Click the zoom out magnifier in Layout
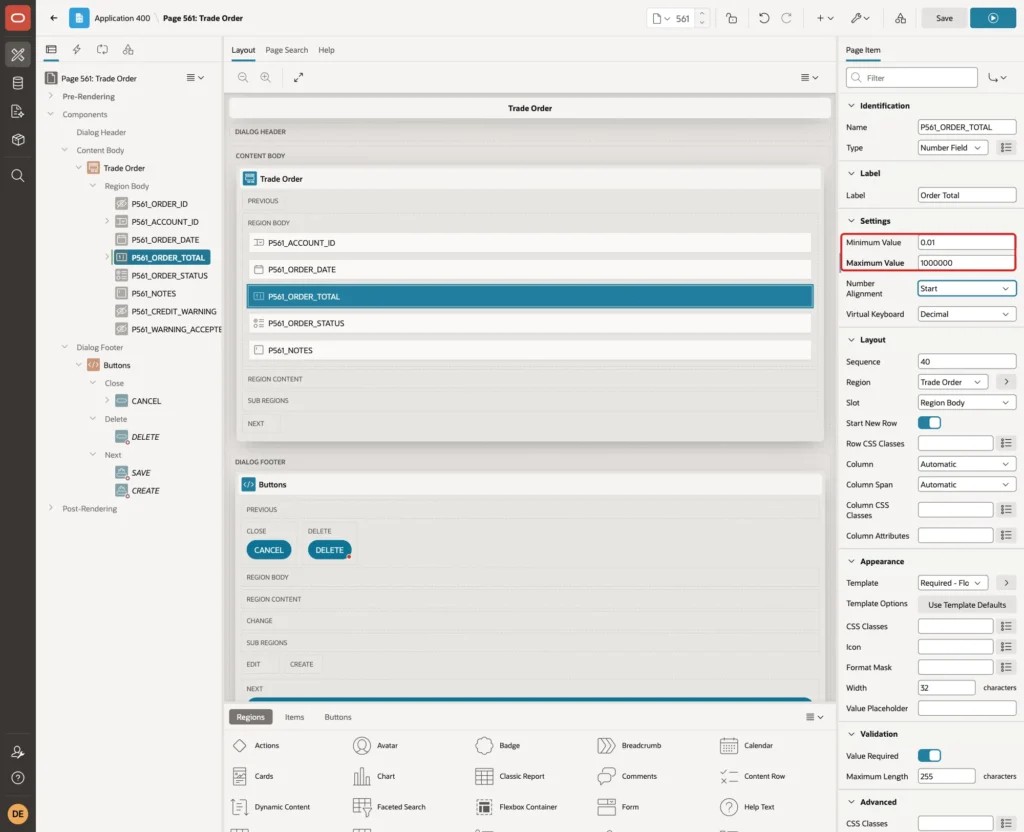The width and height of the screenshot is (1024, 832). point(243,77)
